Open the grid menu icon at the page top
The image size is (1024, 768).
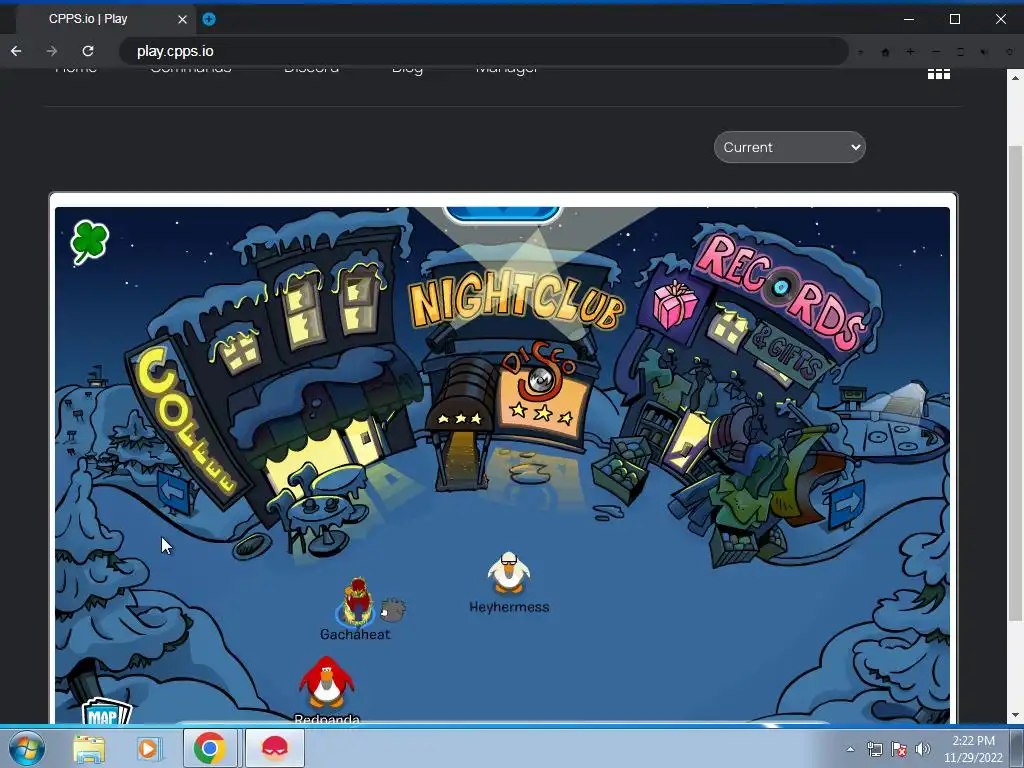(938, 74)
